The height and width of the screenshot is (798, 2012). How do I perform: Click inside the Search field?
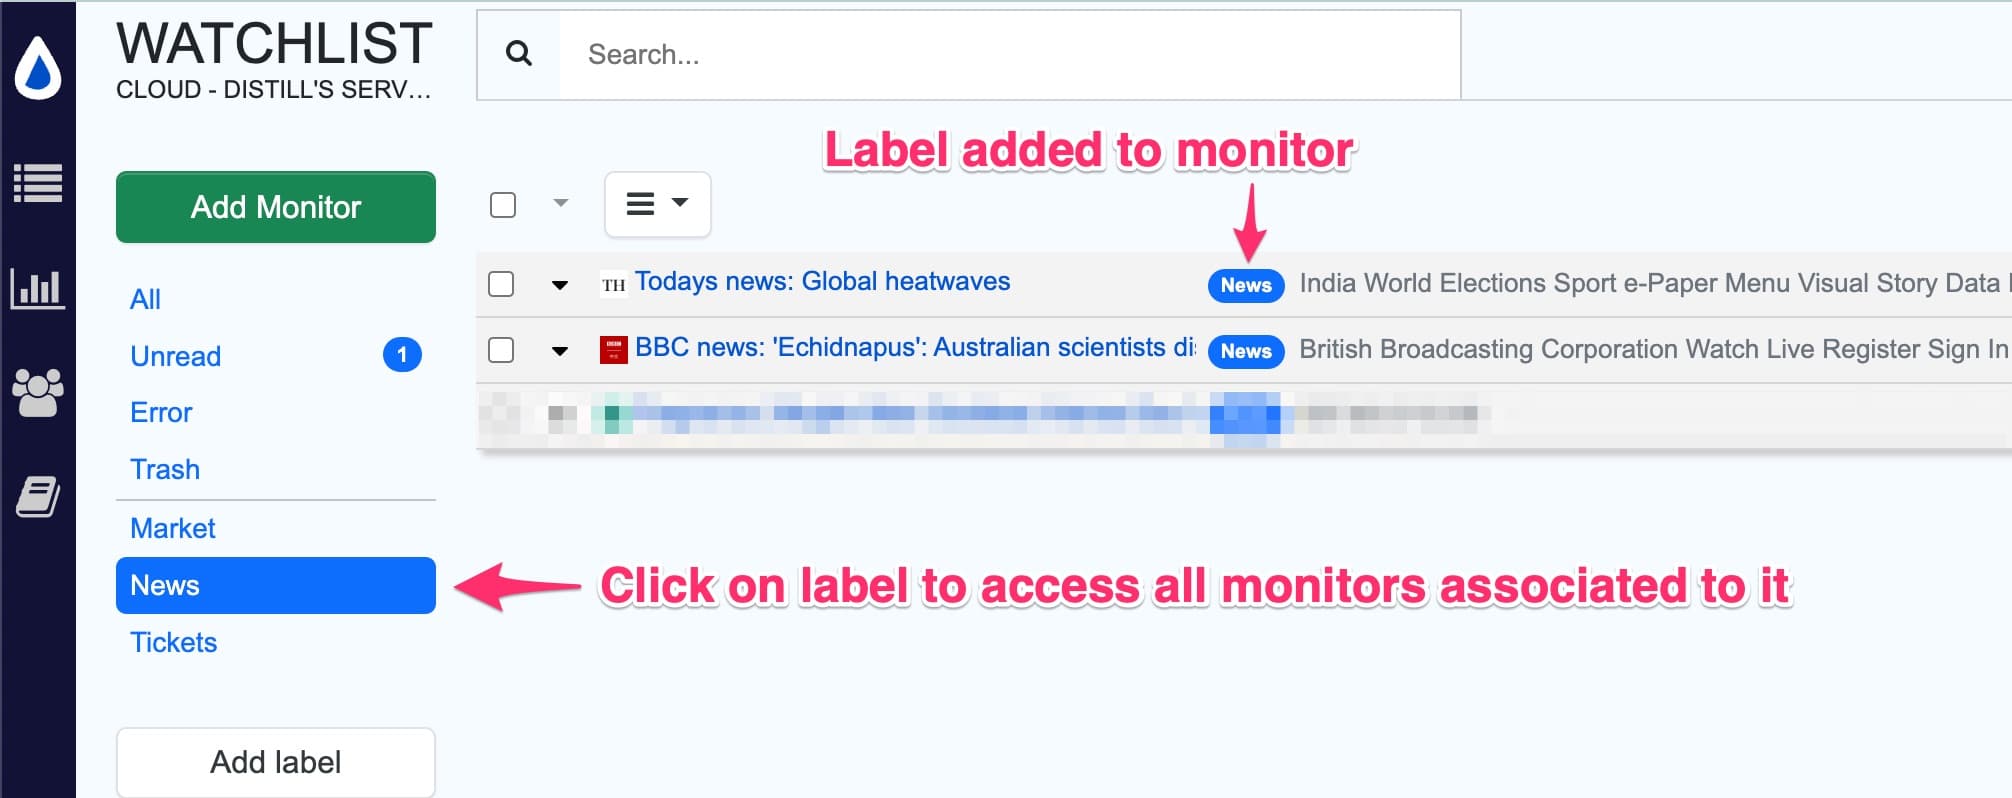[x=900, y=54]
